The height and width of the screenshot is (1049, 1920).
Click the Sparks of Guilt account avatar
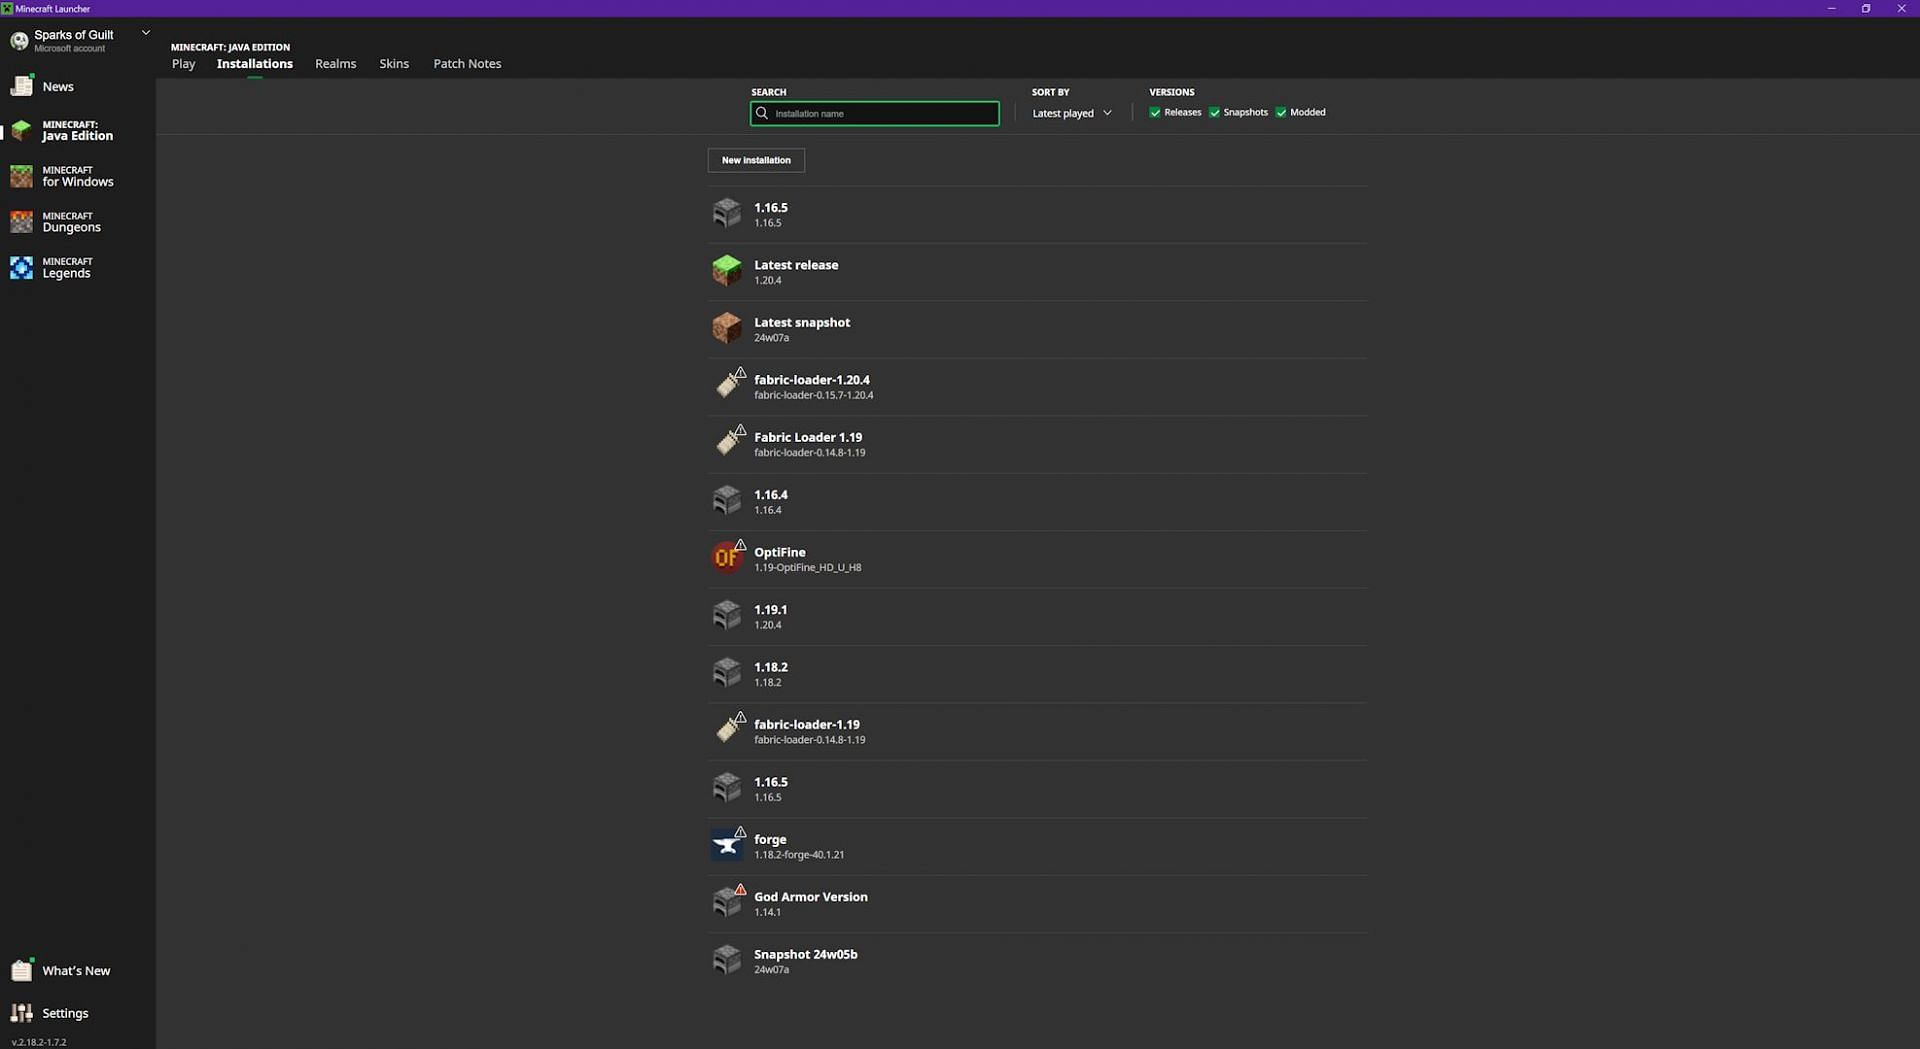click(19, 41)
